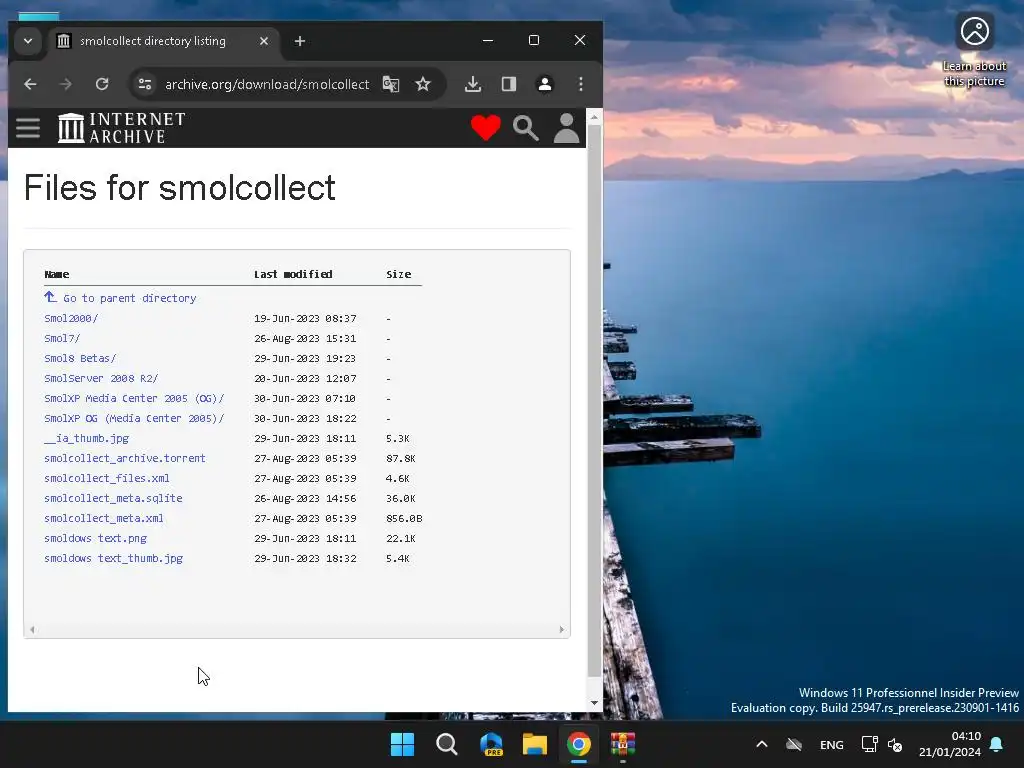
Task: Launch Edge Preview from taskbar
Action: click(491, 744)
